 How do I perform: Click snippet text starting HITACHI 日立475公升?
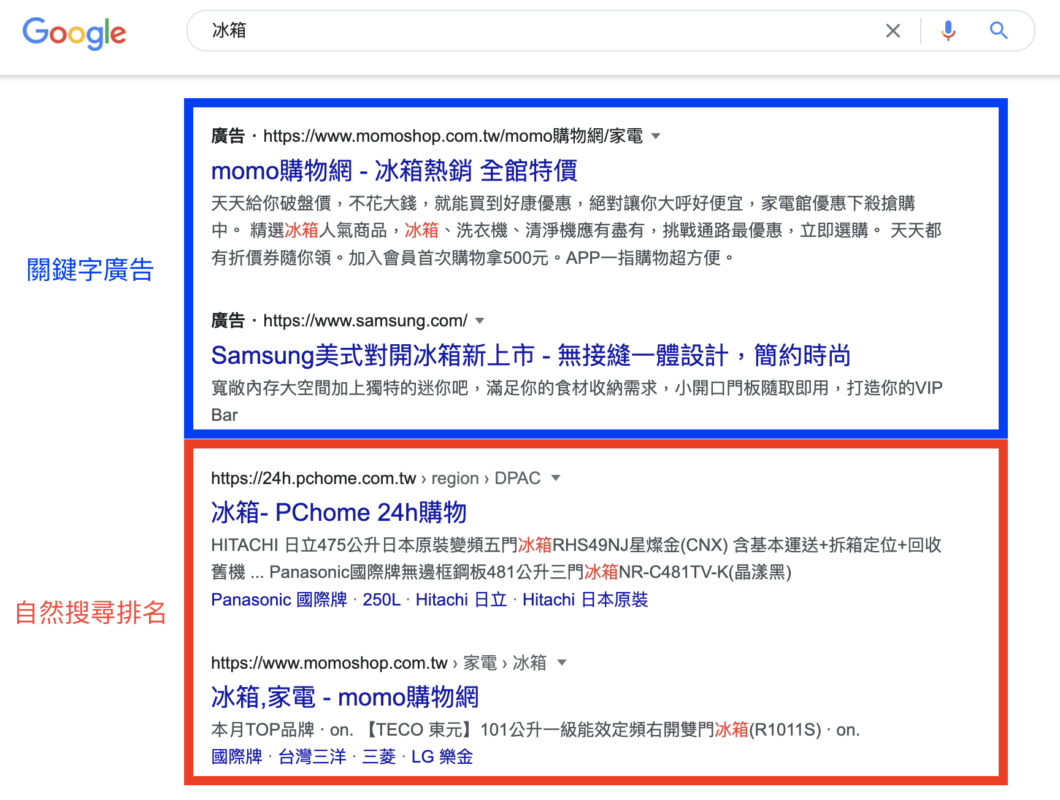tap(576, 559)
